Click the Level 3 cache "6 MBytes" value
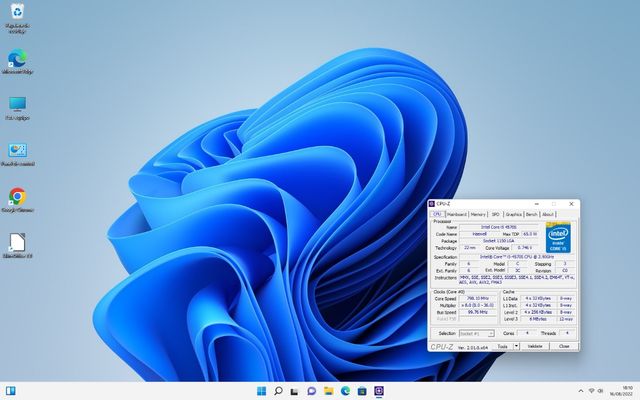 pos(538,319)
